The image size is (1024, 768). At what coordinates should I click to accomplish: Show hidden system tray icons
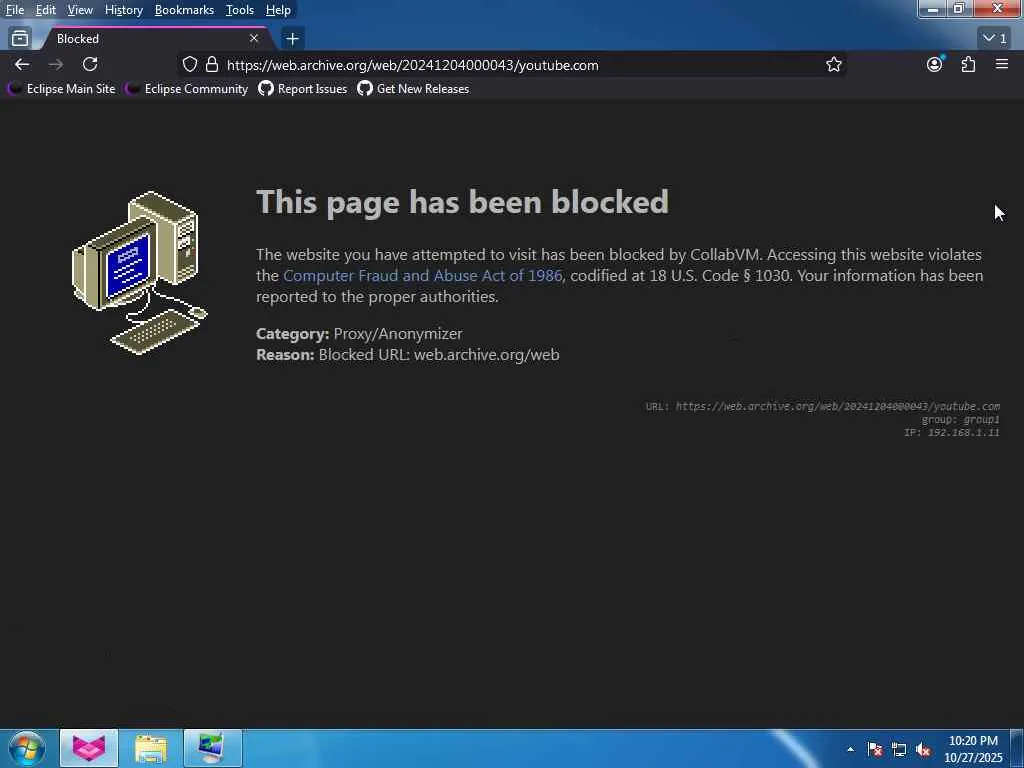850,749
